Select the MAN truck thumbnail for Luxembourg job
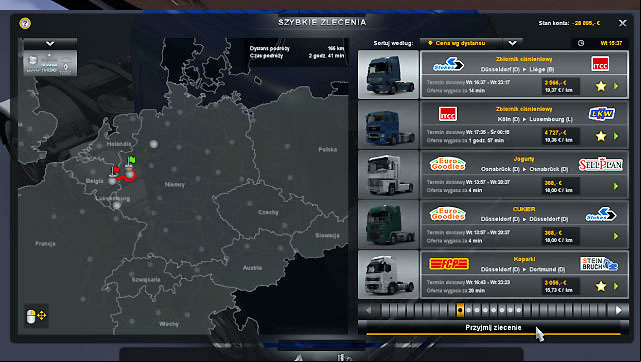 [388, 125]
